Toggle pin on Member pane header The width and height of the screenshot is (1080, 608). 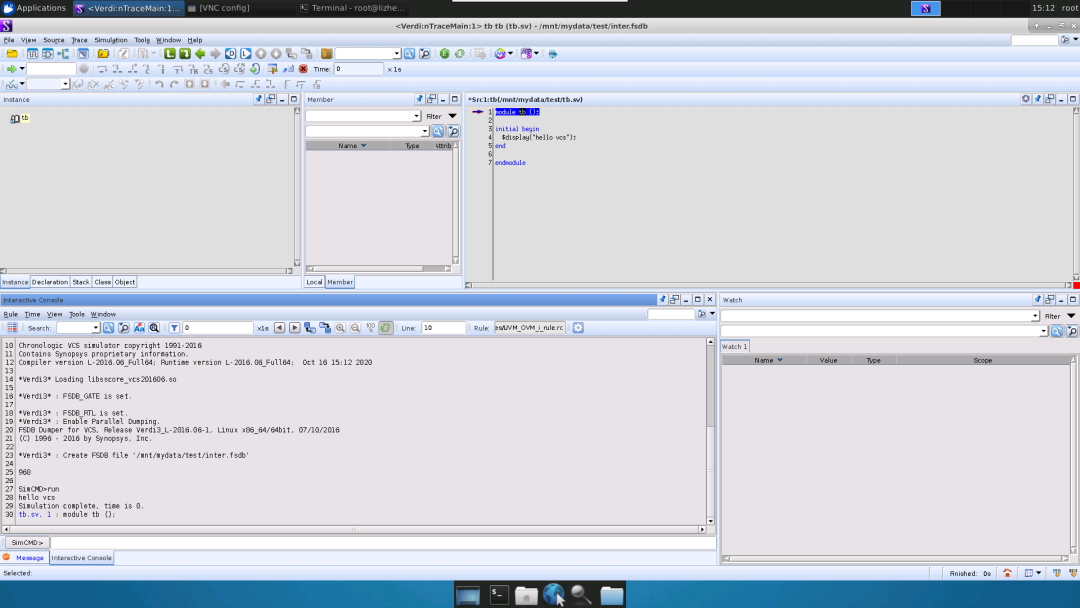point(419,99)
